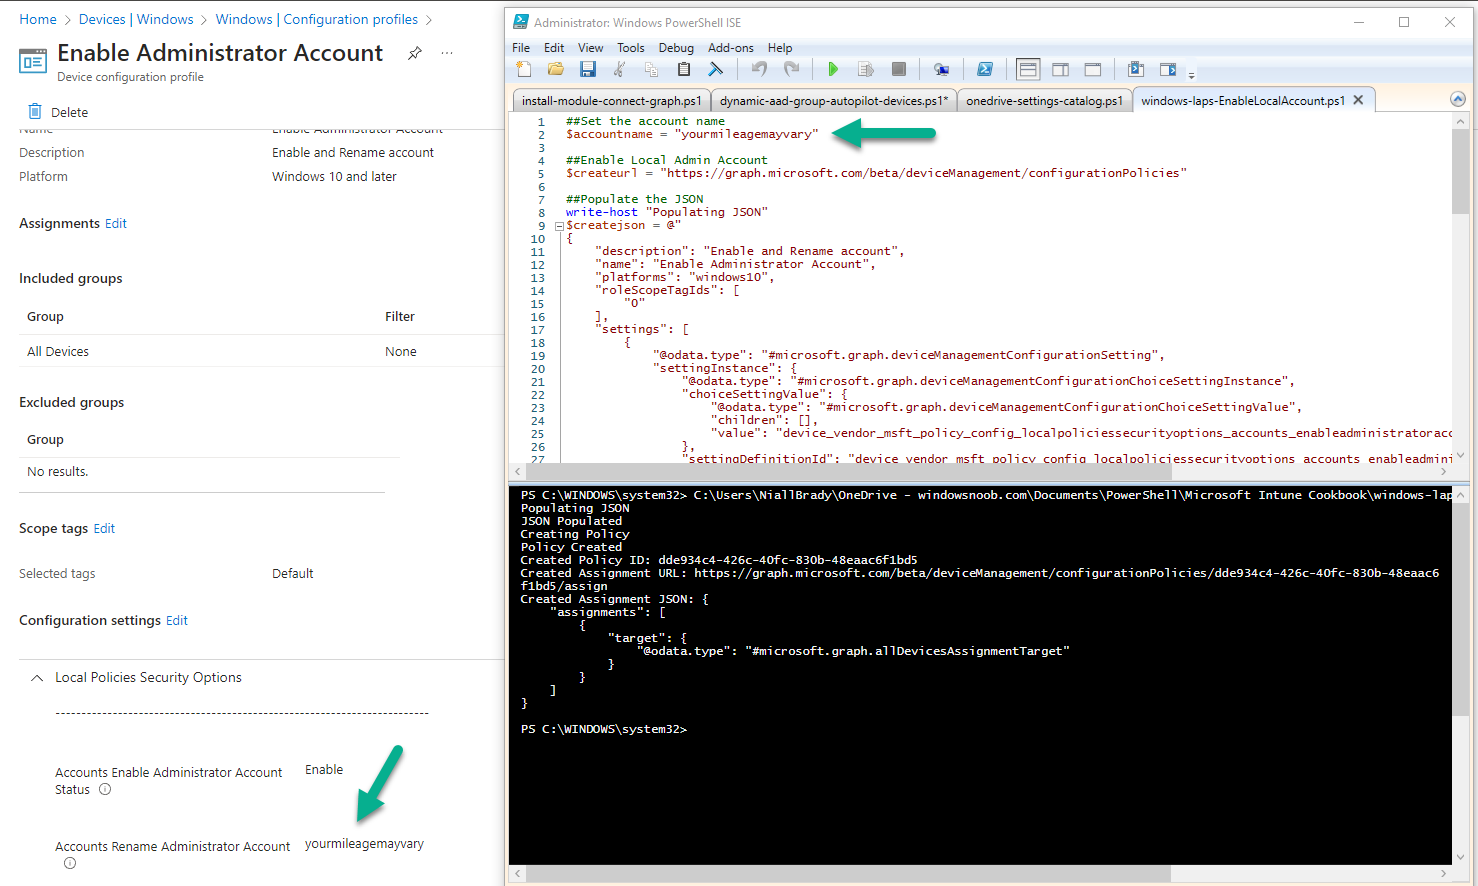Select the windows-laps-EnableLocalAccount.ps1 tab
The height and width of the screenshot is (886, 1478).
[x=1242, y=100]
